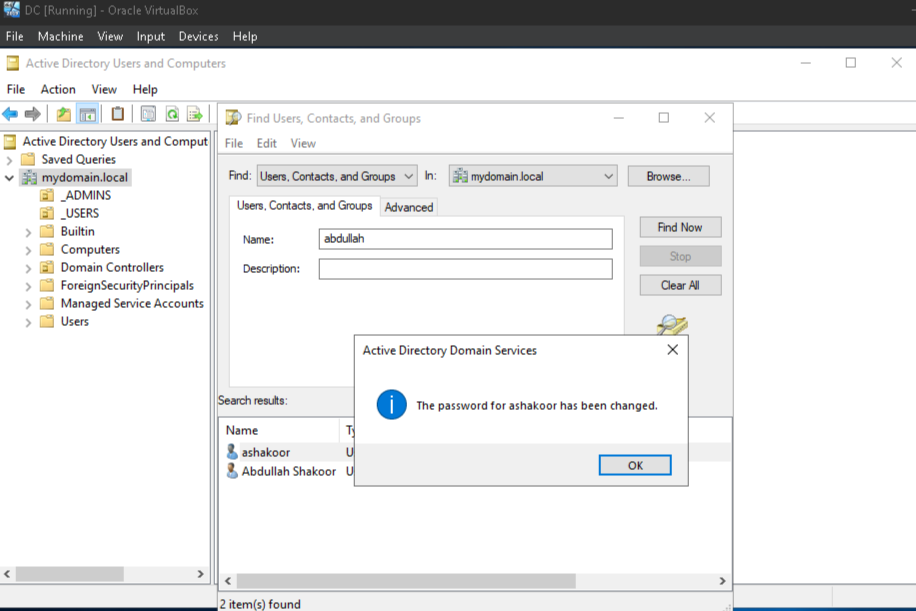Screen dimensions: 916x611
Task: Click the blue Back arrow in the toolbar
Action: click(x=10, y=114)
